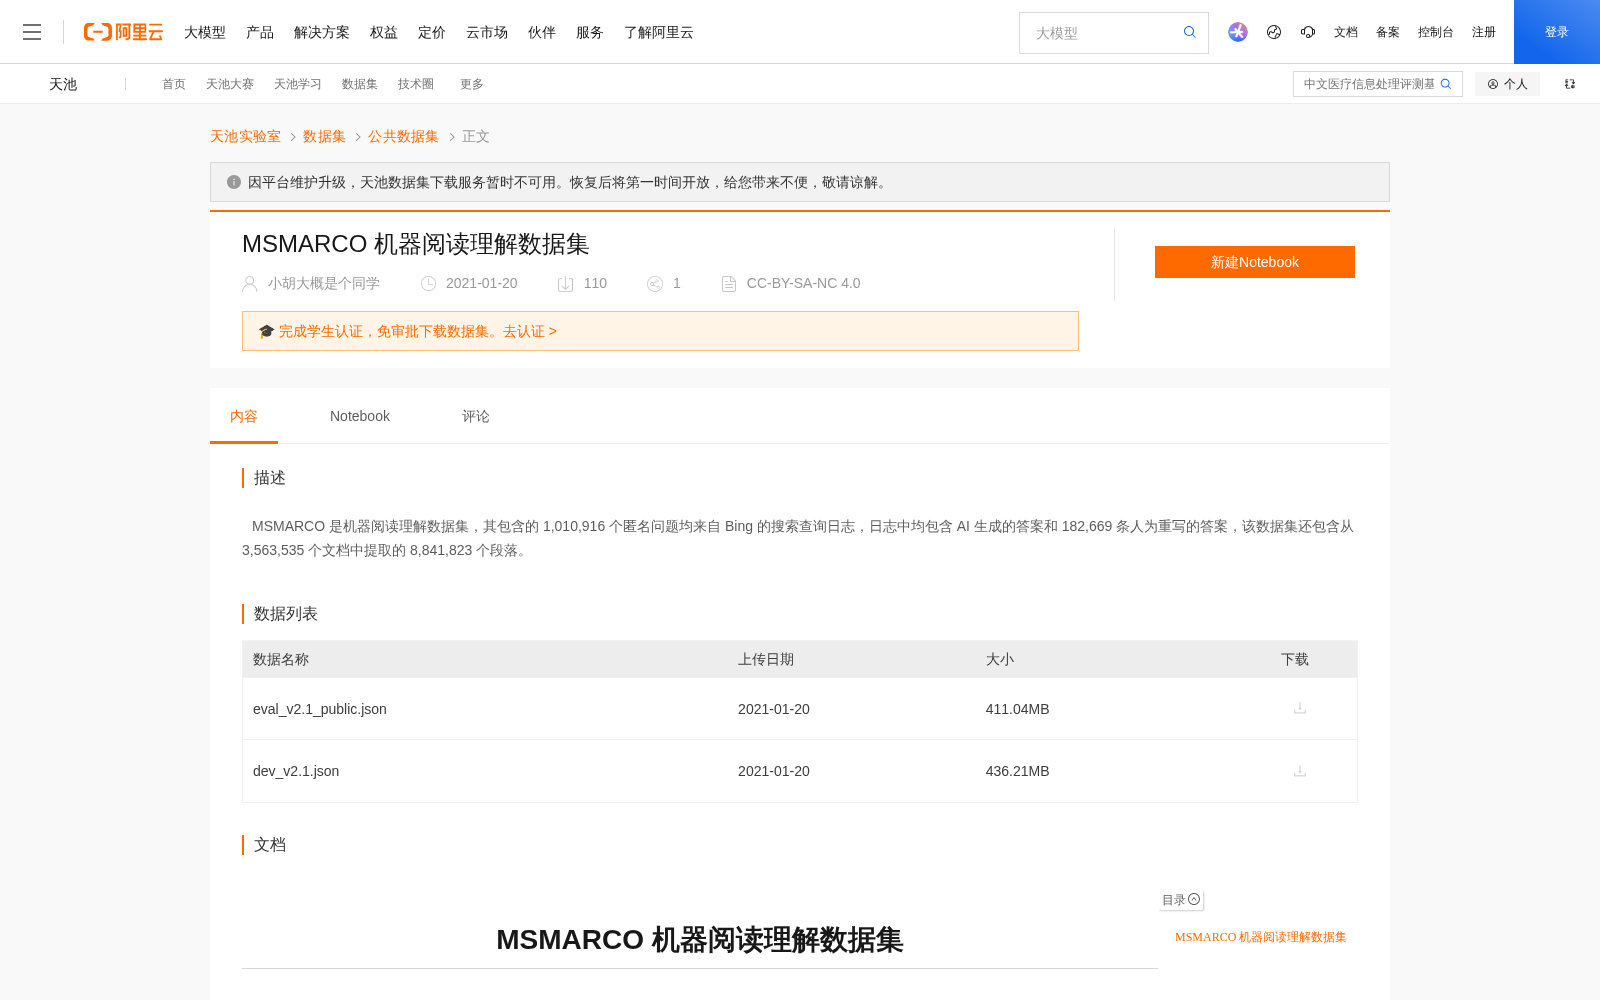The height and width of the screenshot is (1000, 1600).
Task: Open 伙伴 menu
Action: pyautogui.click(x=542, y=32)
